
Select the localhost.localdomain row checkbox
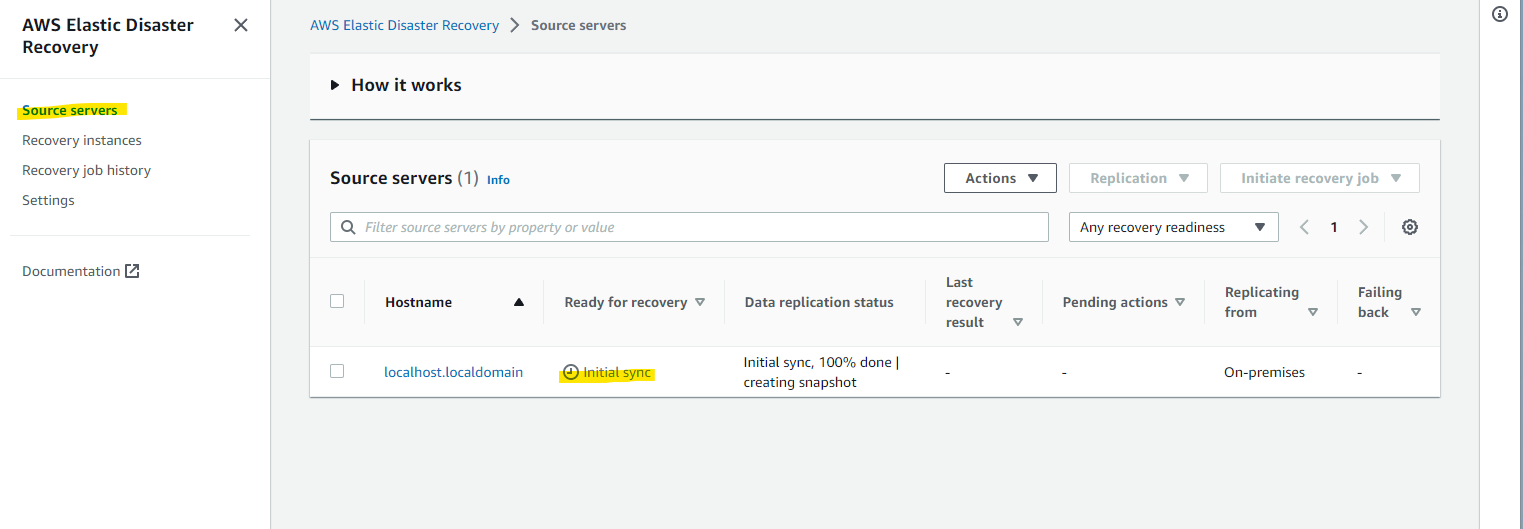(337, 371)
